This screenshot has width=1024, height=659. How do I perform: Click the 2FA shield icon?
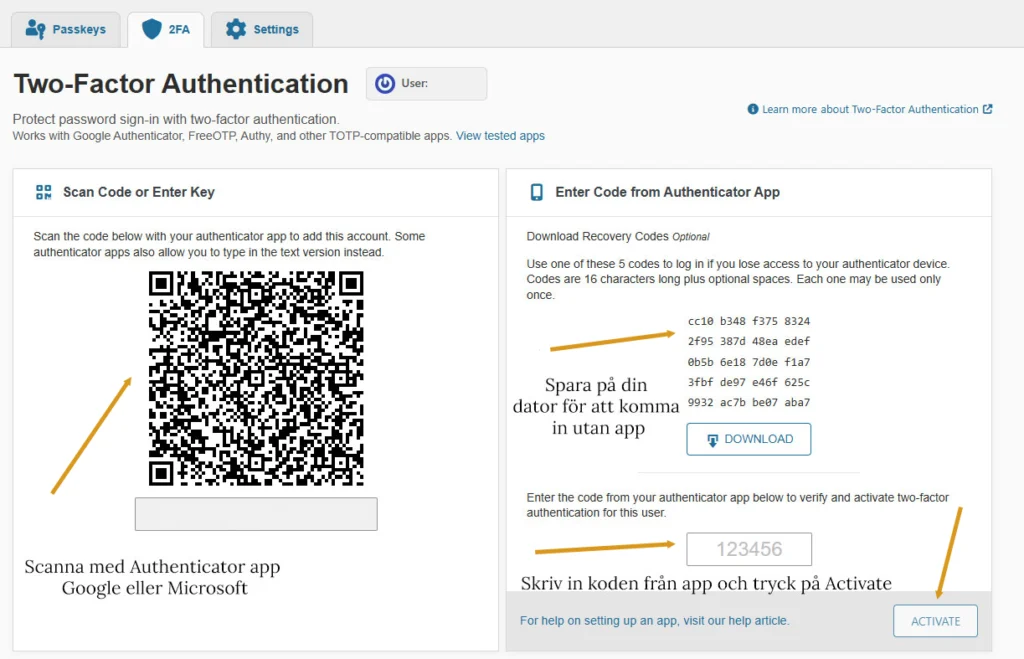coord(152,29)
